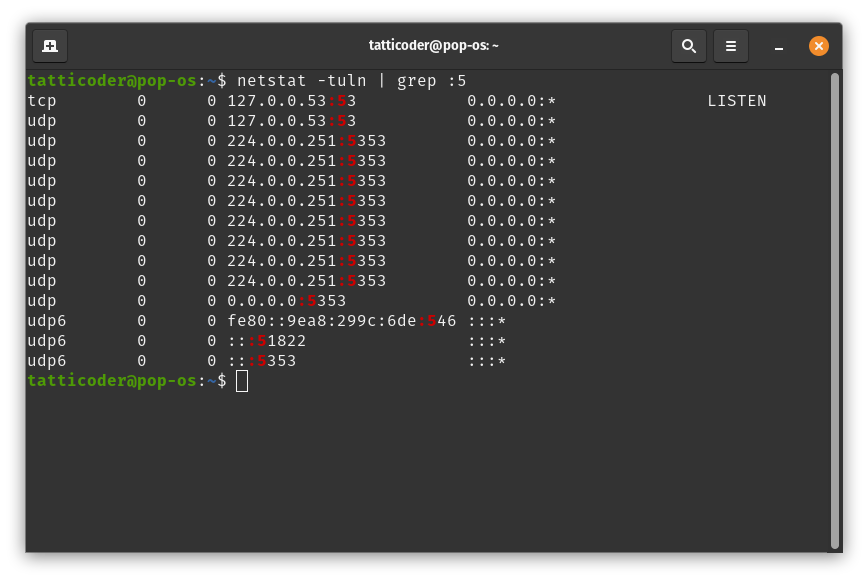Click the :::51822 udp6 local address
The image size is (868, 581).
[266, 341]
